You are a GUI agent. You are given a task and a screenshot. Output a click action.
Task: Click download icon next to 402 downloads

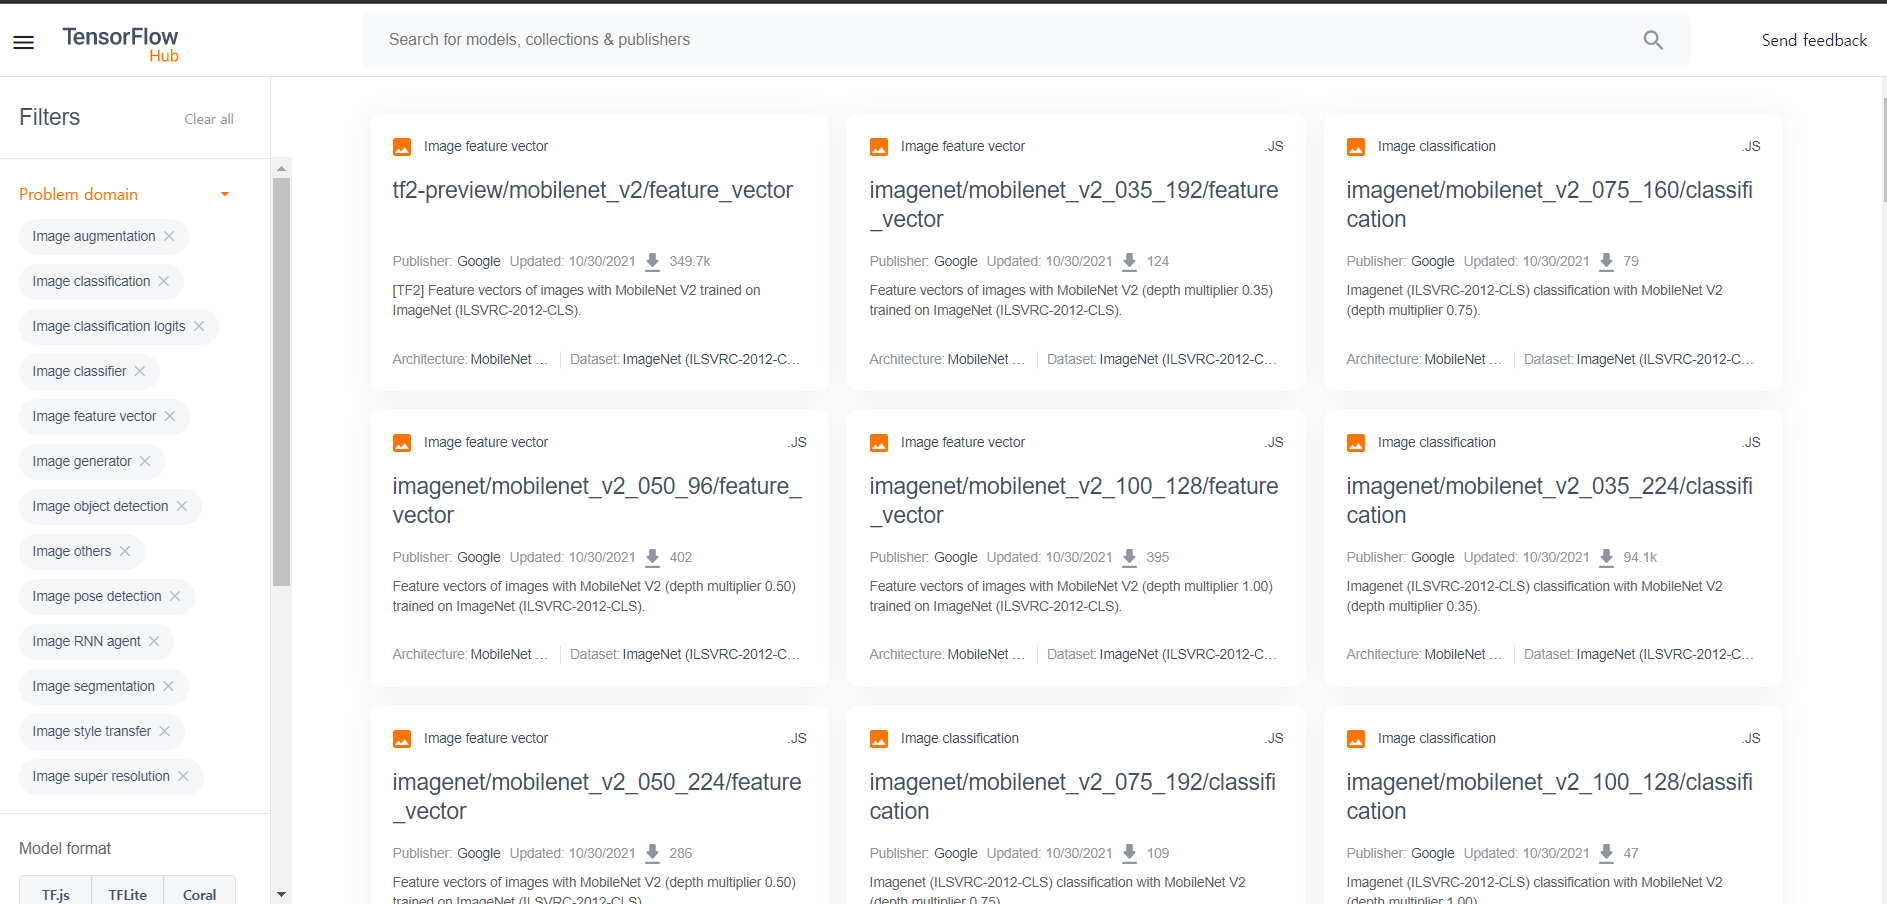point(653,558)
